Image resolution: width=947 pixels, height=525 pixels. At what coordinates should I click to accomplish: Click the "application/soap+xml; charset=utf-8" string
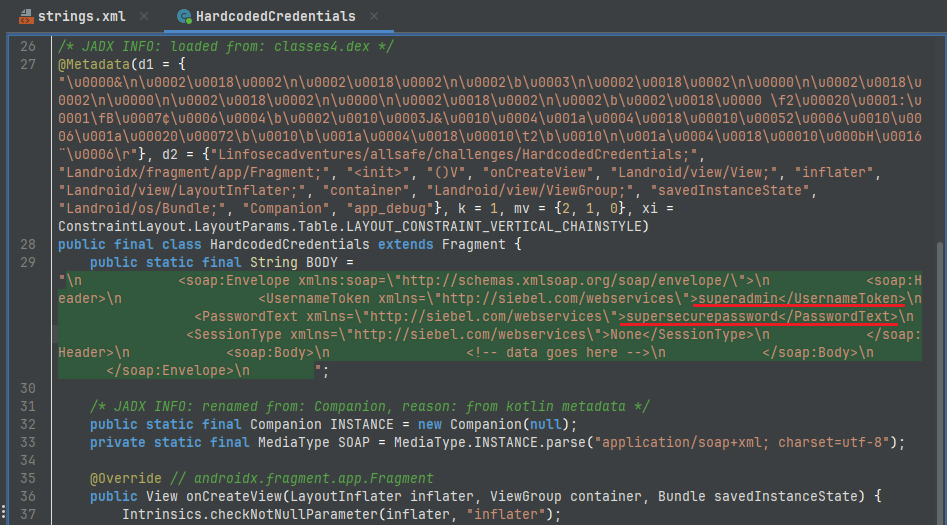coord(742,443)
